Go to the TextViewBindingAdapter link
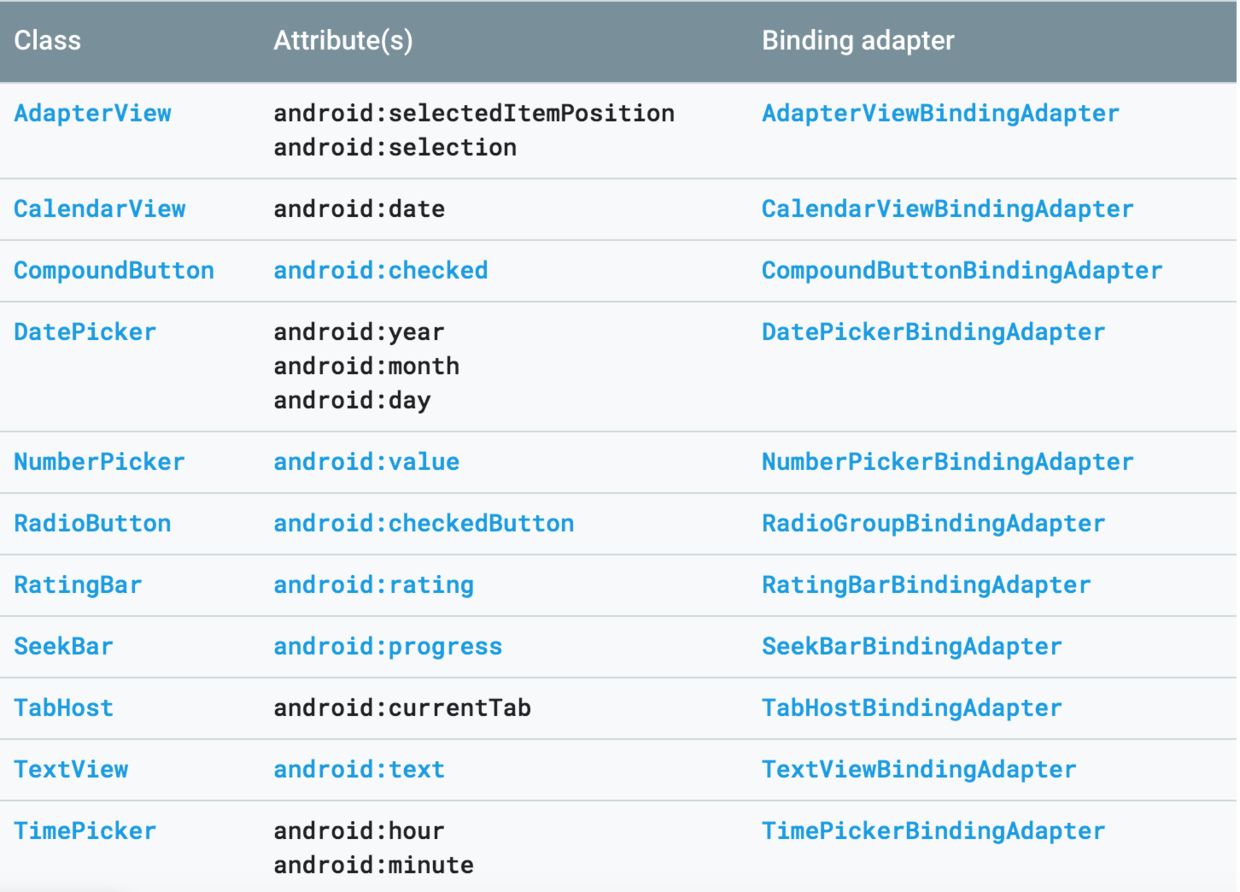The height and width of the screenshot is (892, 1240). (919, 769)
